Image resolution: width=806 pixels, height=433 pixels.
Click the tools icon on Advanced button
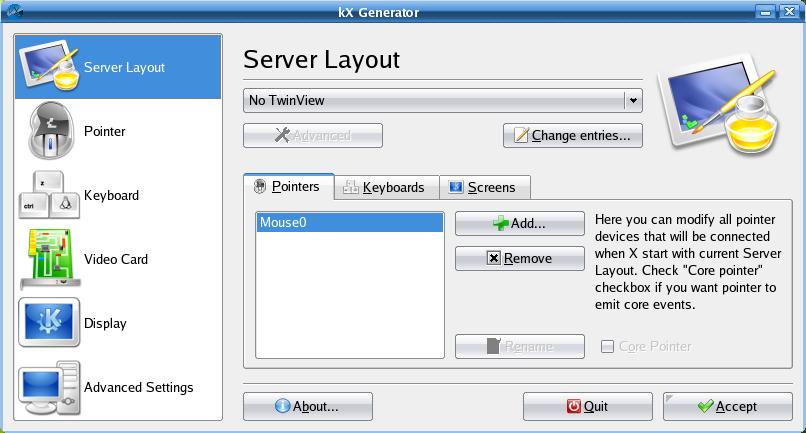point(282,135)
